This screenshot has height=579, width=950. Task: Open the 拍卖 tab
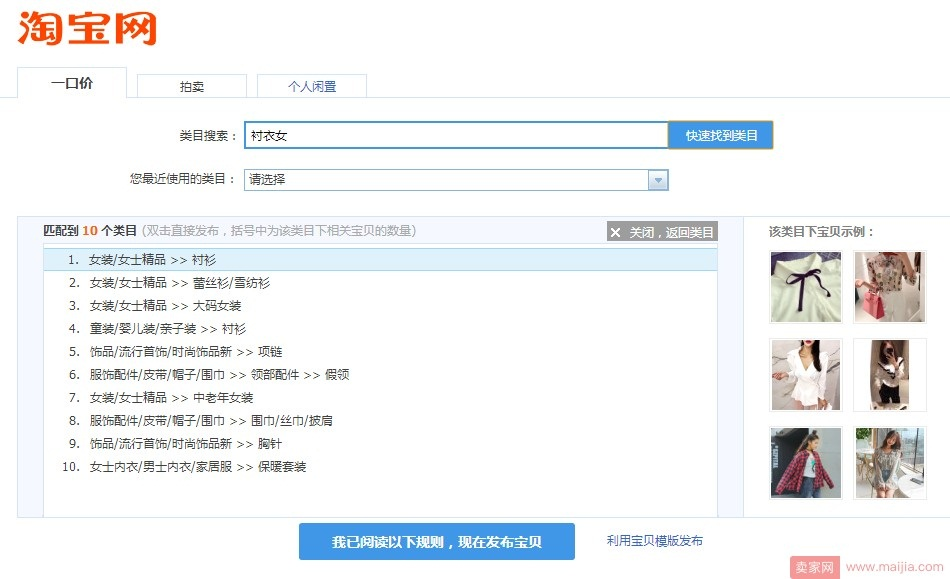(x=191, y=86)
